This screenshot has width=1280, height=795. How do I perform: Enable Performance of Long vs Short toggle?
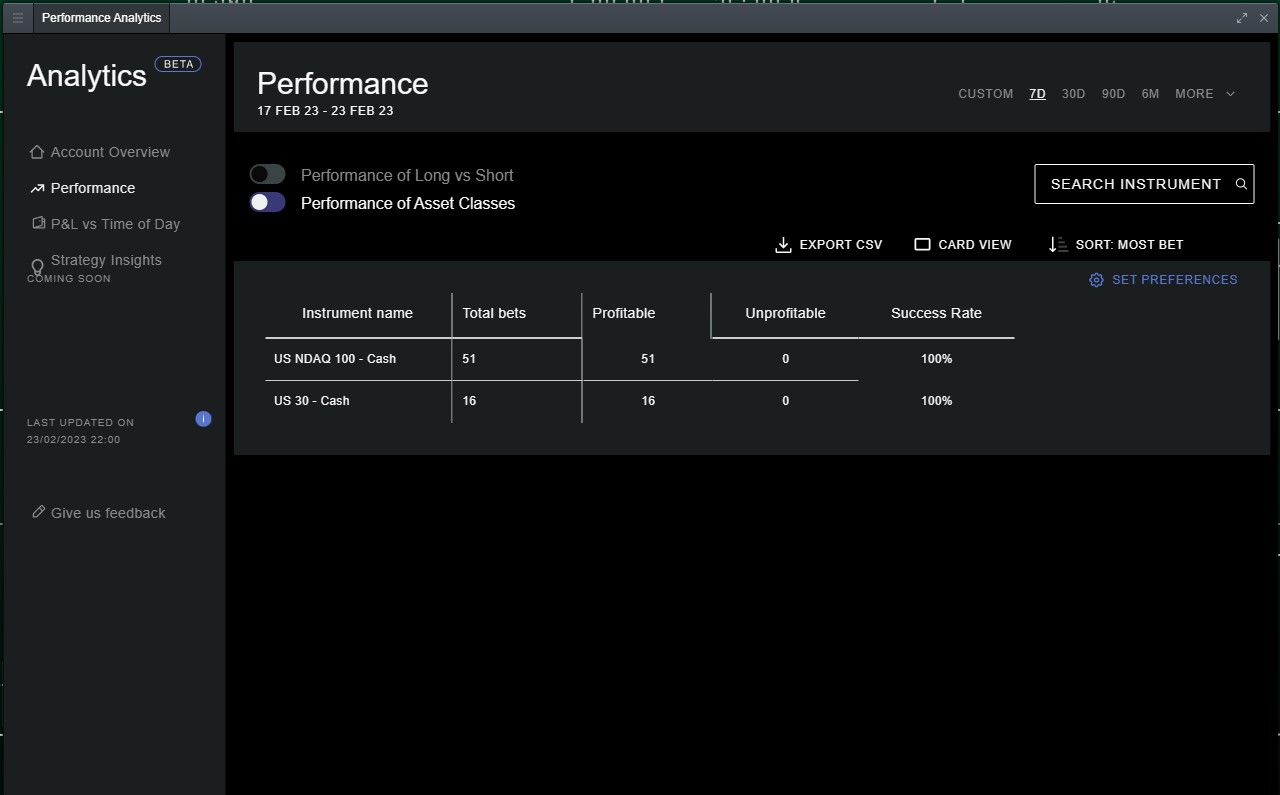pos(268,175)
